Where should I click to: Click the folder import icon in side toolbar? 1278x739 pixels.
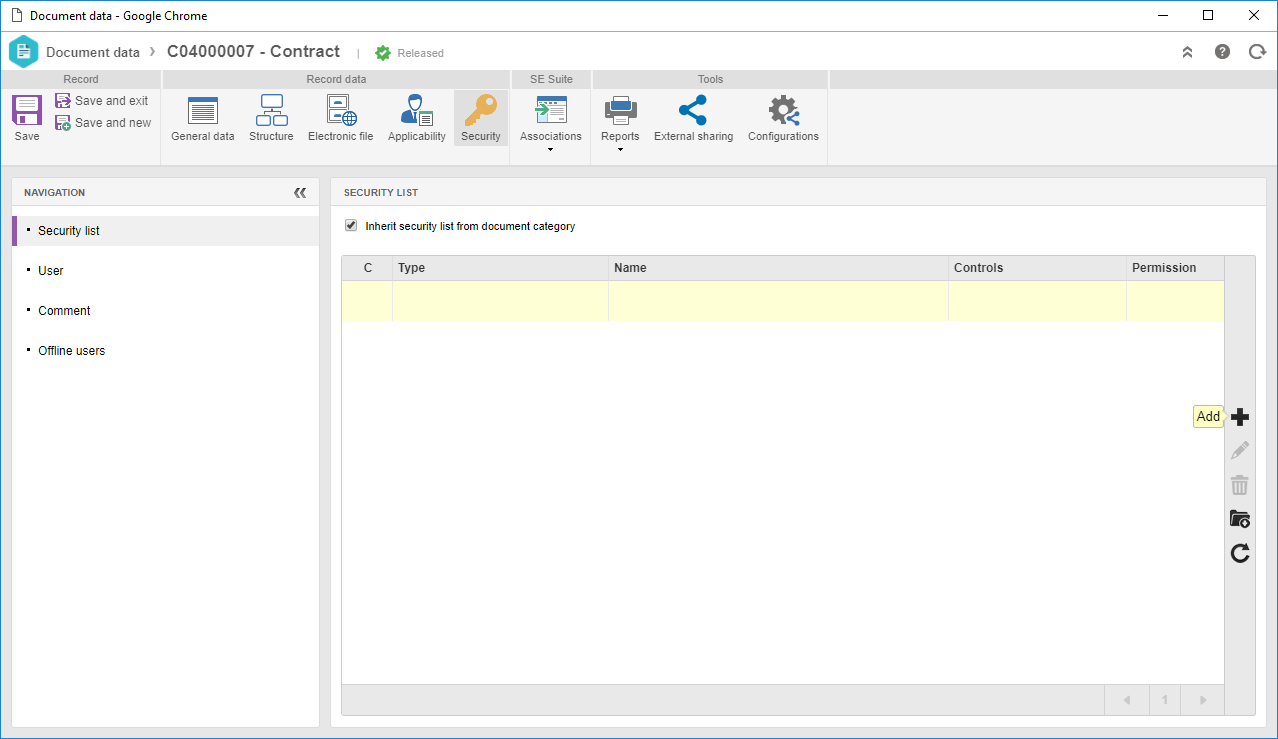pos(1240,519)
